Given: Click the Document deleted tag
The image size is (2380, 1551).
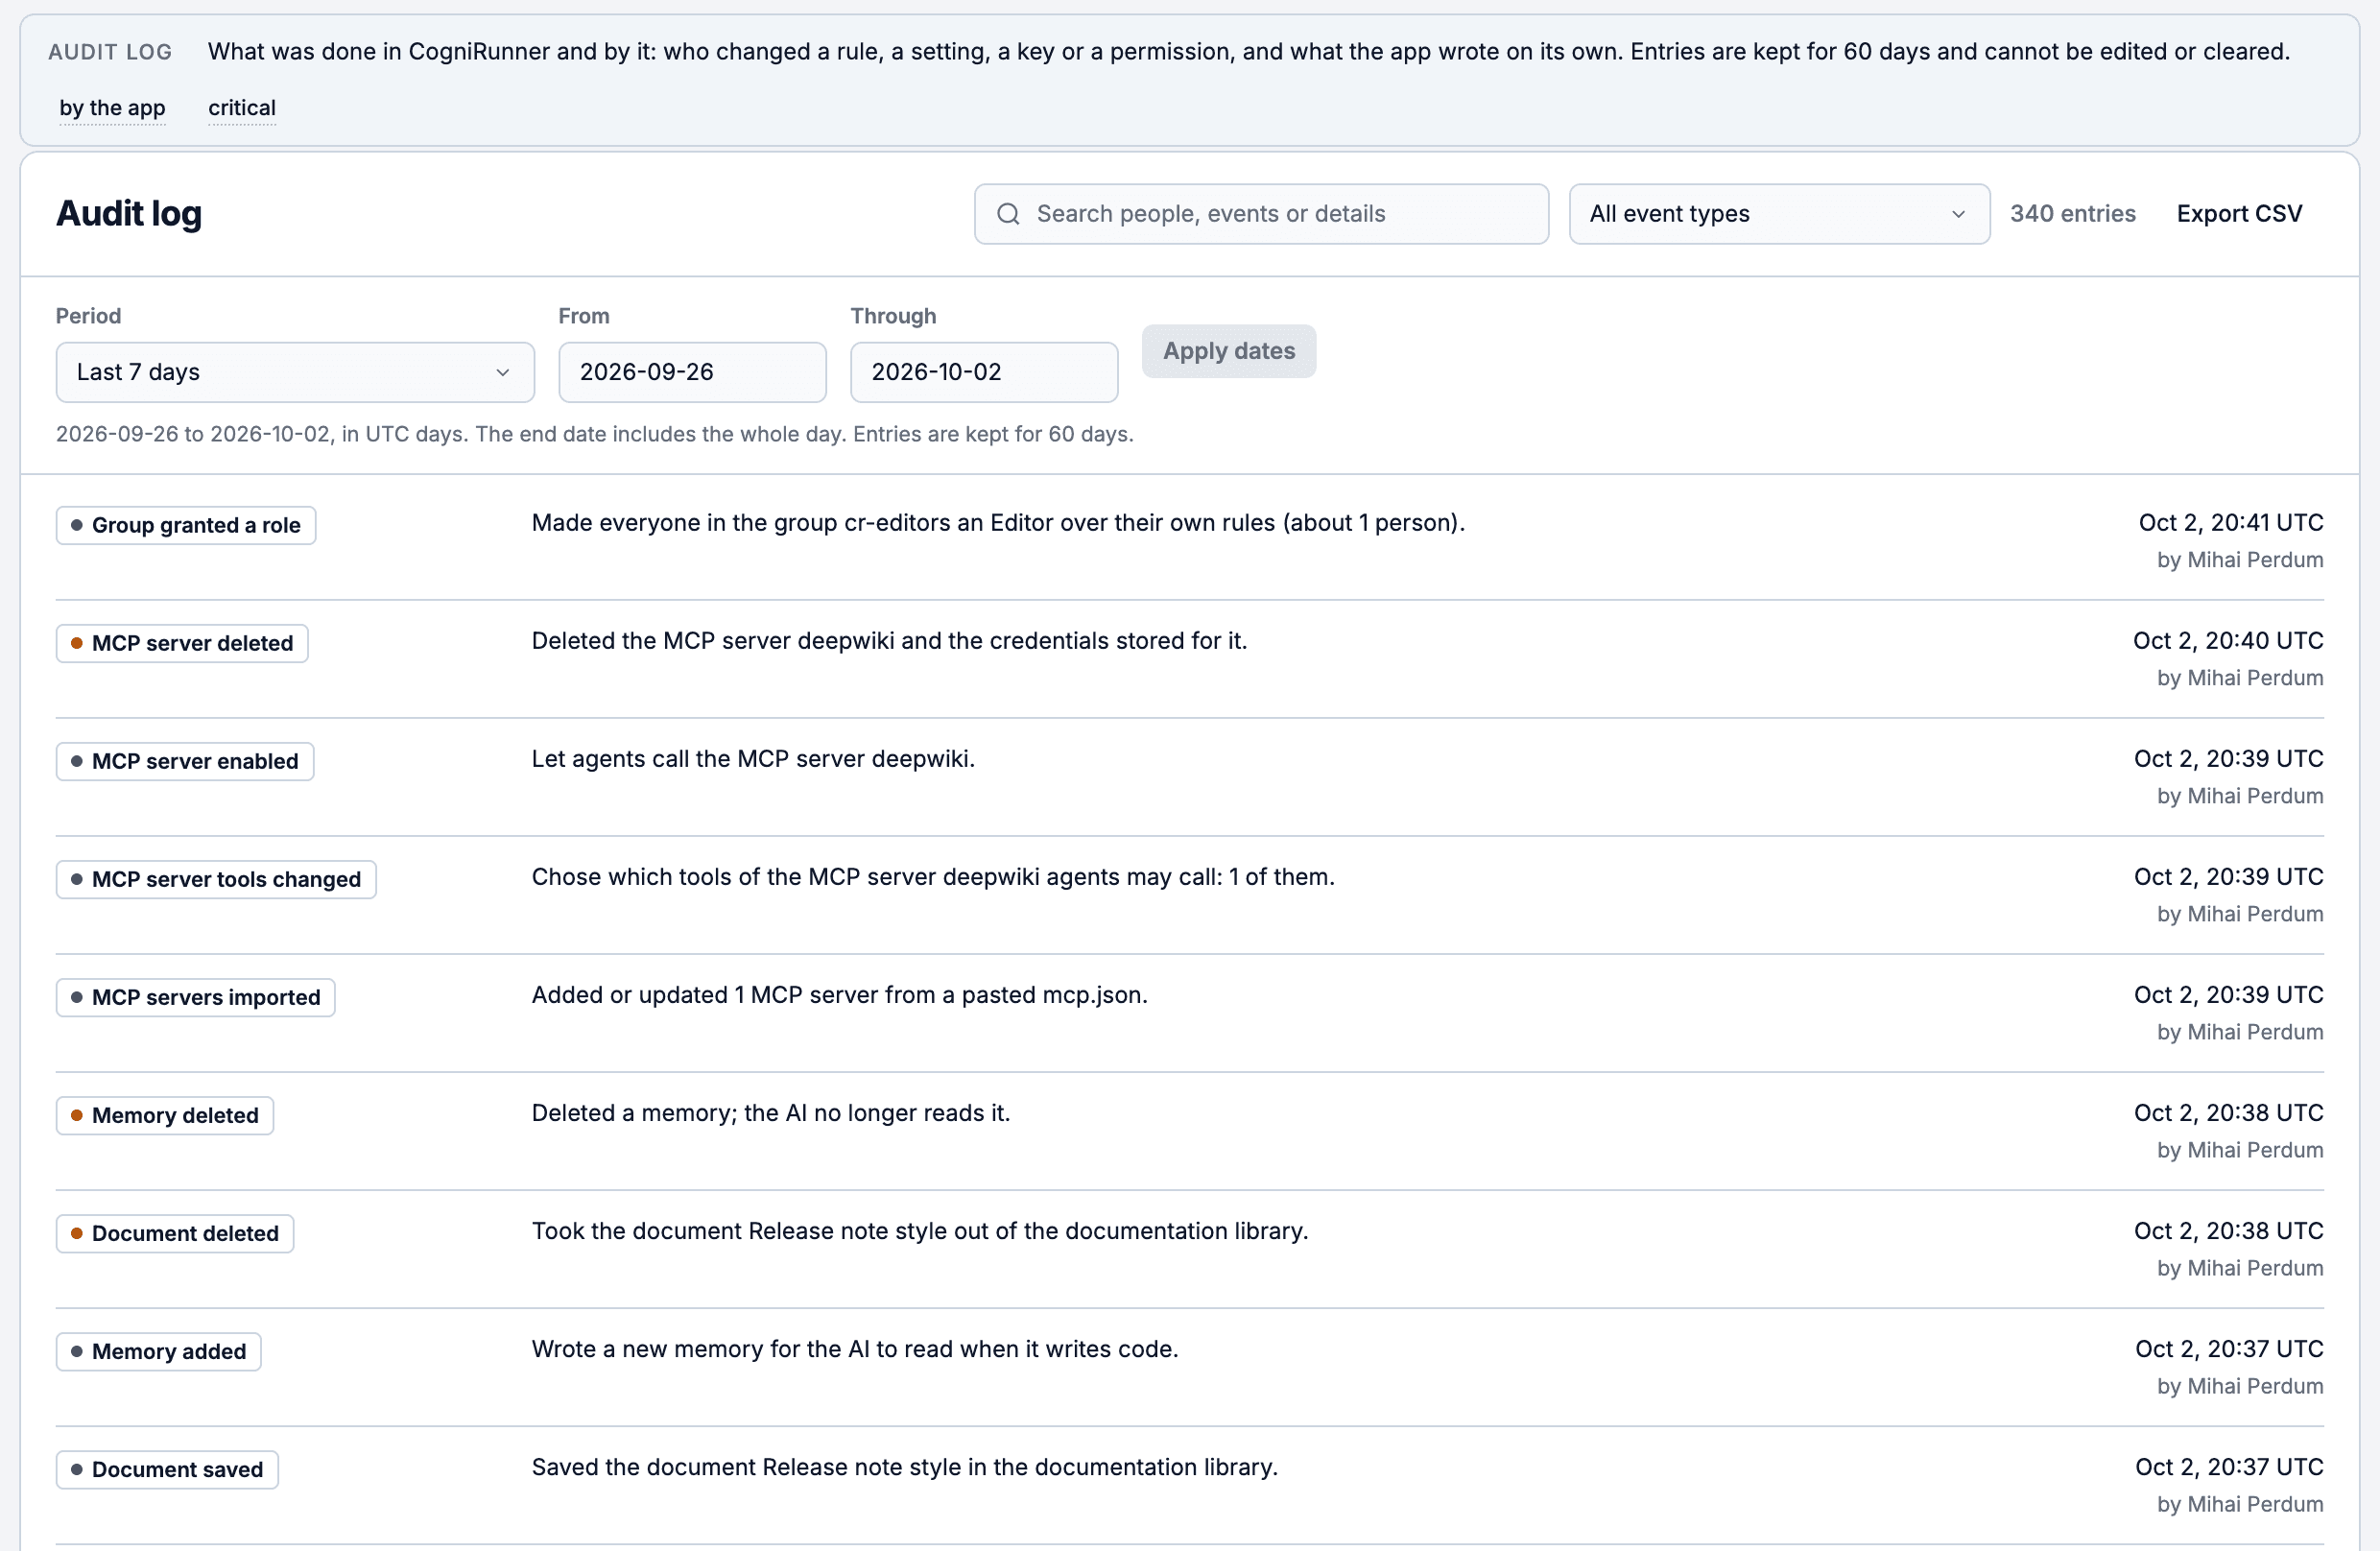Looking at the screenshot, I should pyautogui.click(x=175, y=1233).
